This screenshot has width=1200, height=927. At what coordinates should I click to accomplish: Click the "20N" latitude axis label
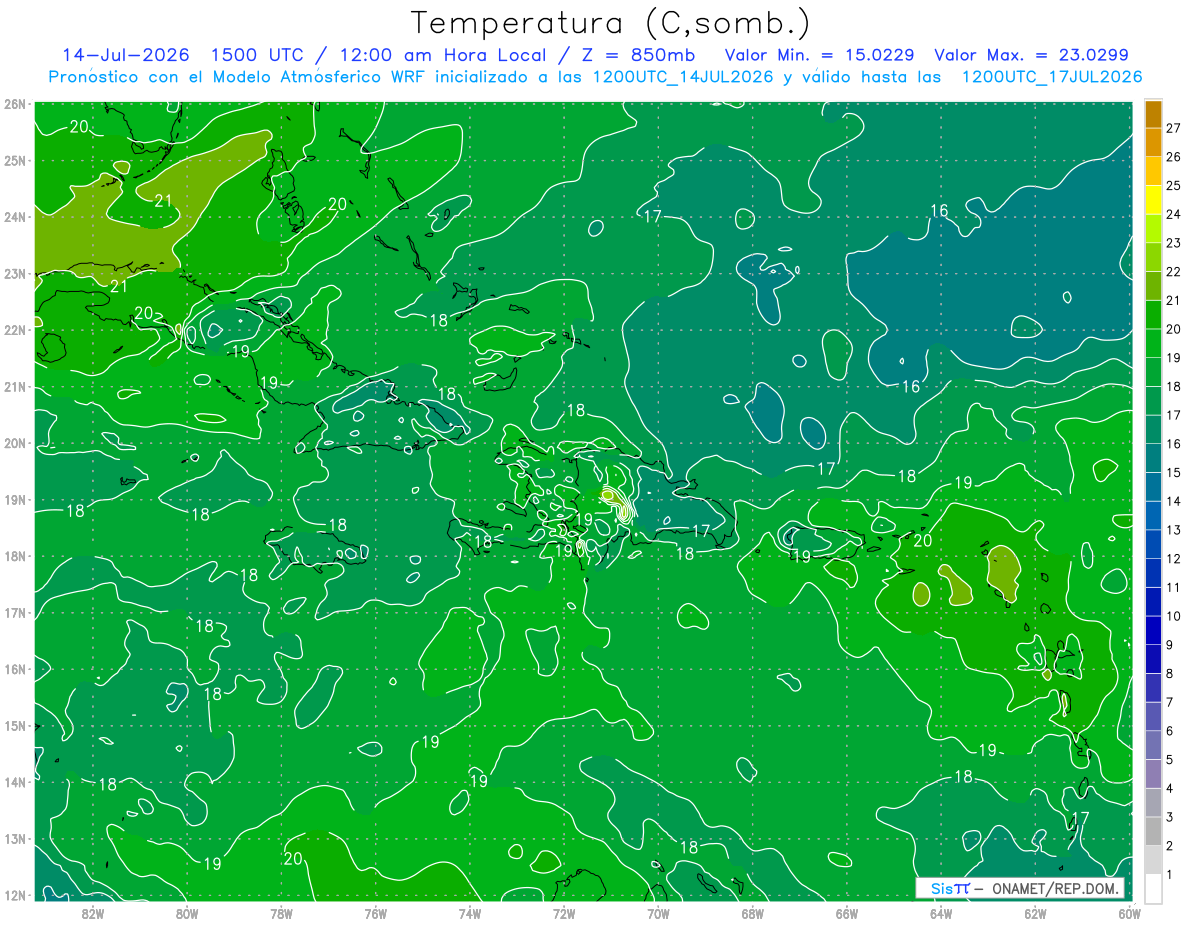click(14, 443)
